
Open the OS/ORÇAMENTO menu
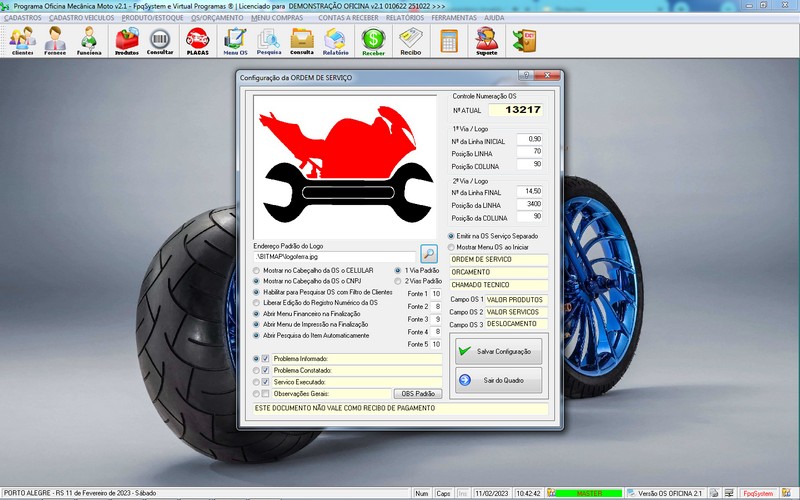click(217, 17)
